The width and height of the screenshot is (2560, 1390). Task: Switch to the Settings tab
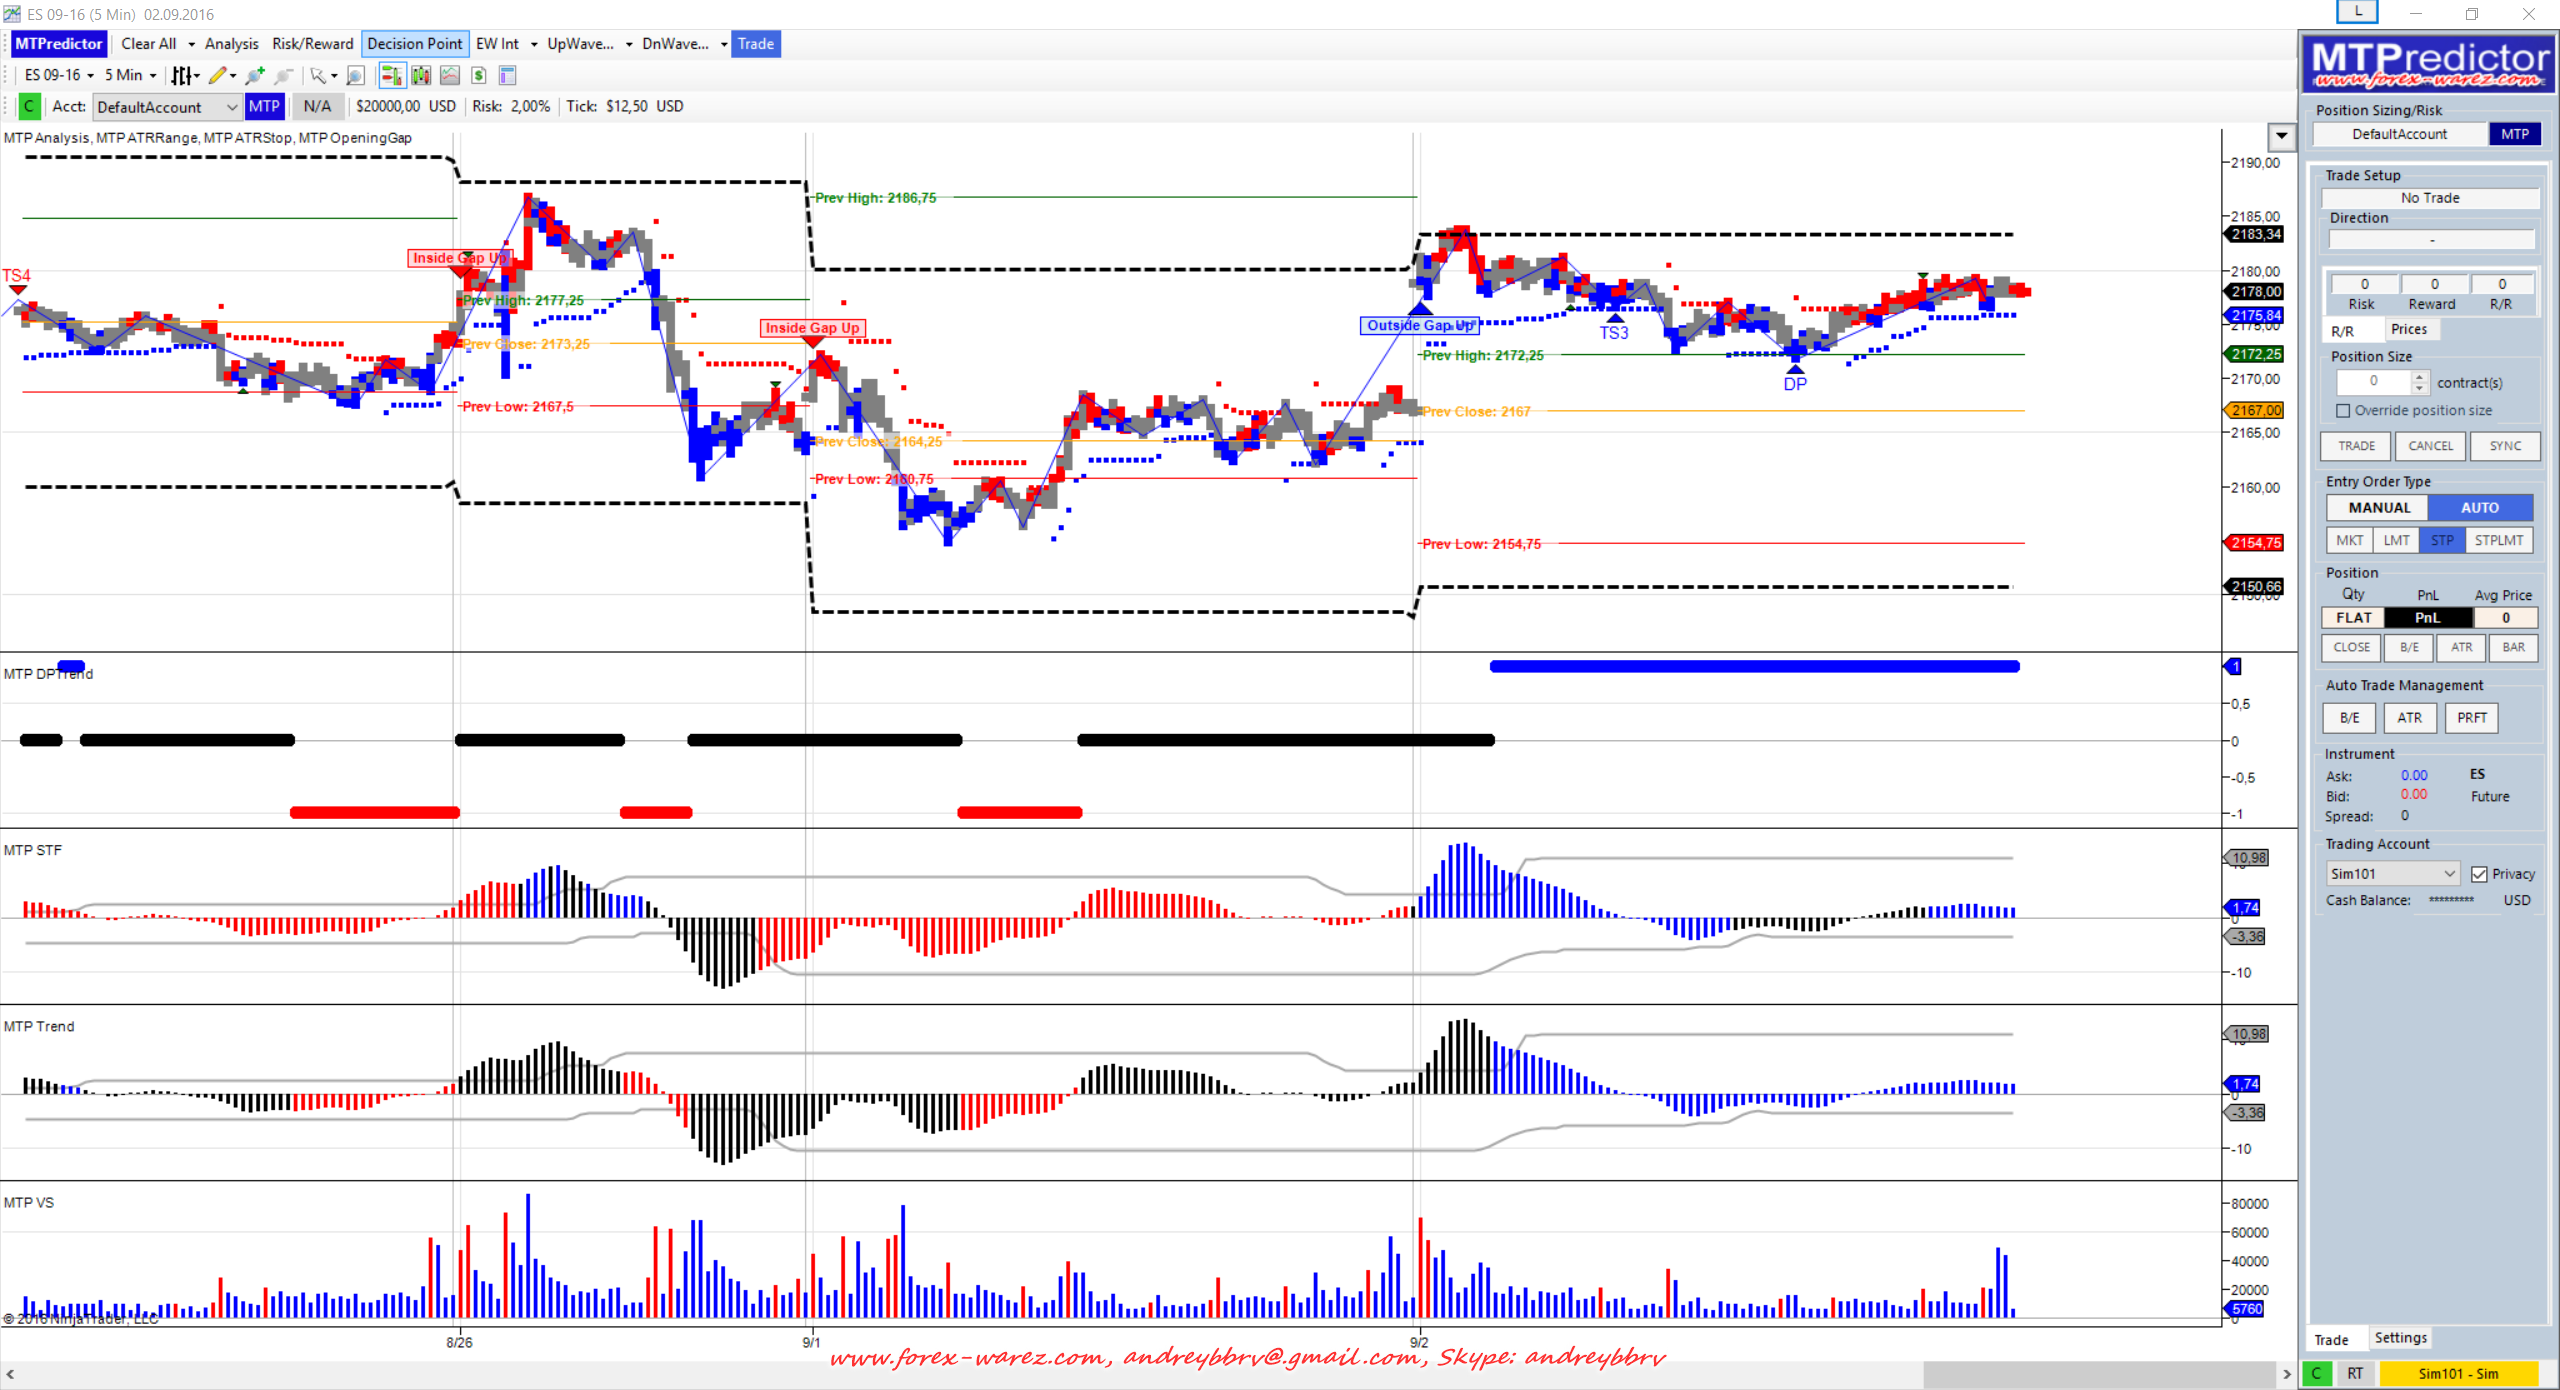pos(2400,1338)
